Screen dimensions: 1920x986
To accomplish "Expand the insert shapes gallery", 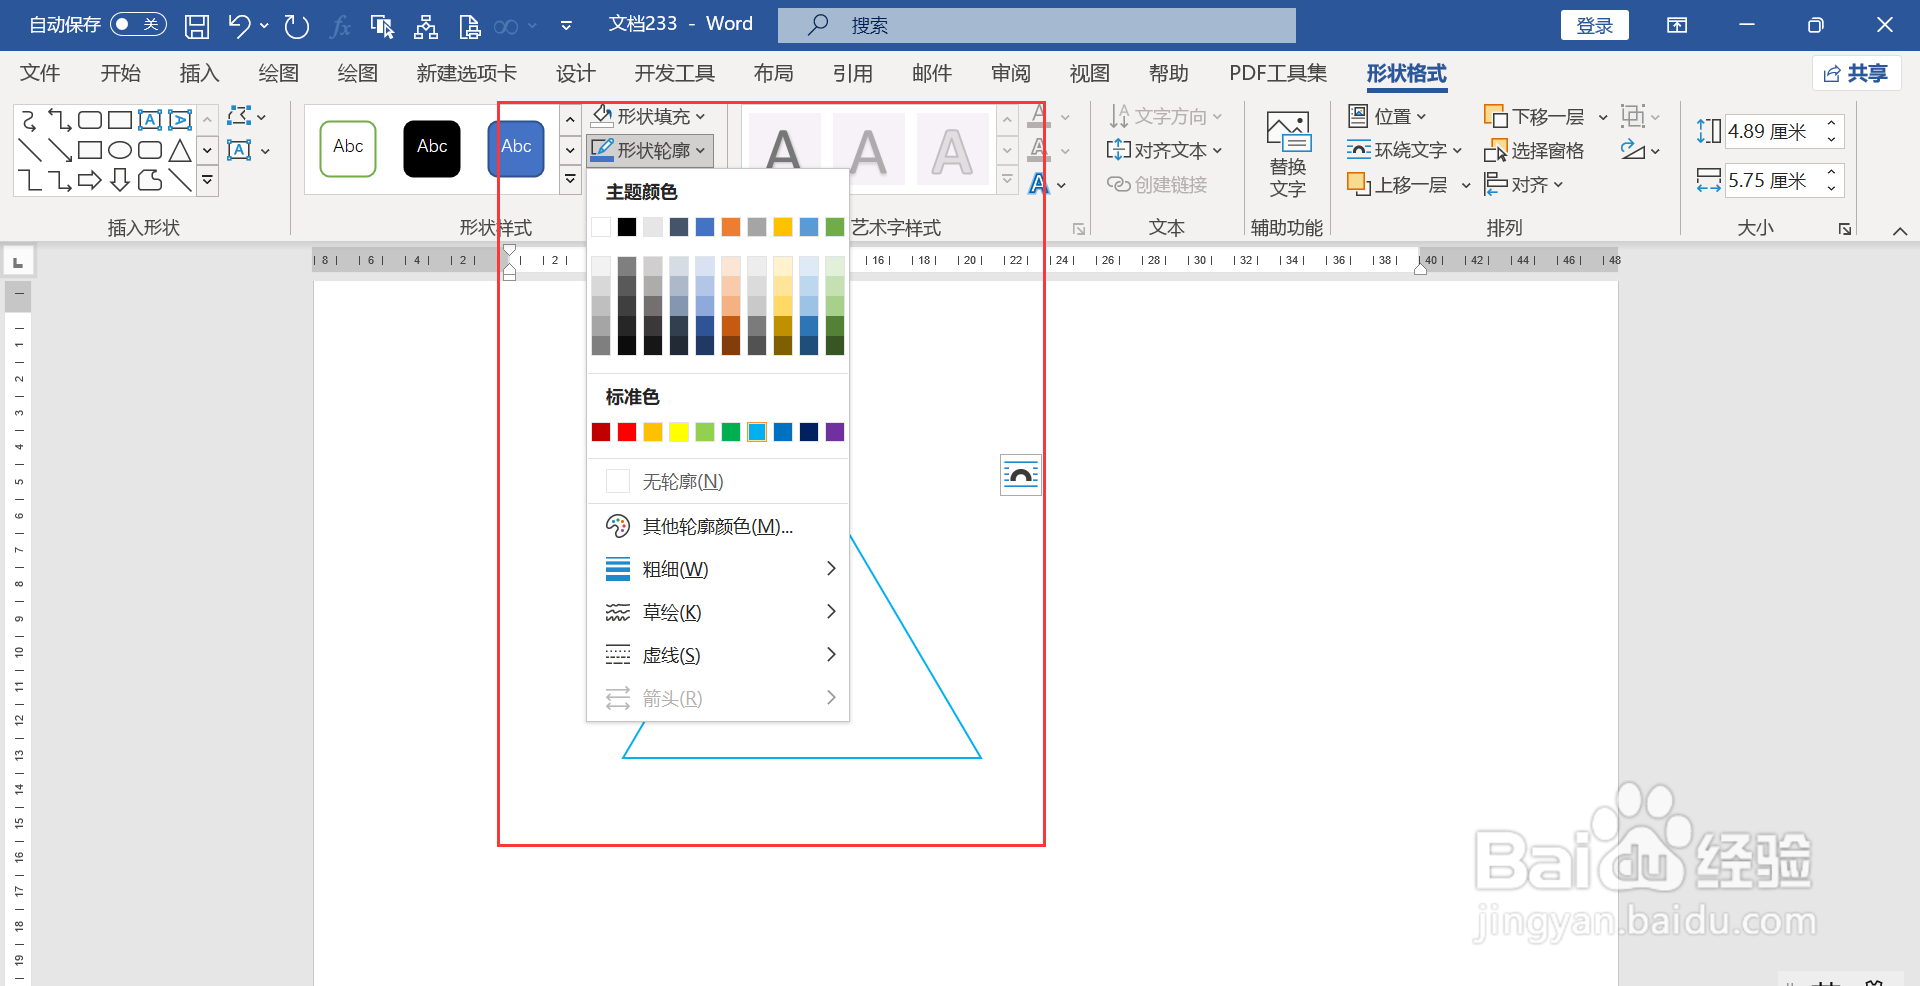I will [x=208, y=181].
